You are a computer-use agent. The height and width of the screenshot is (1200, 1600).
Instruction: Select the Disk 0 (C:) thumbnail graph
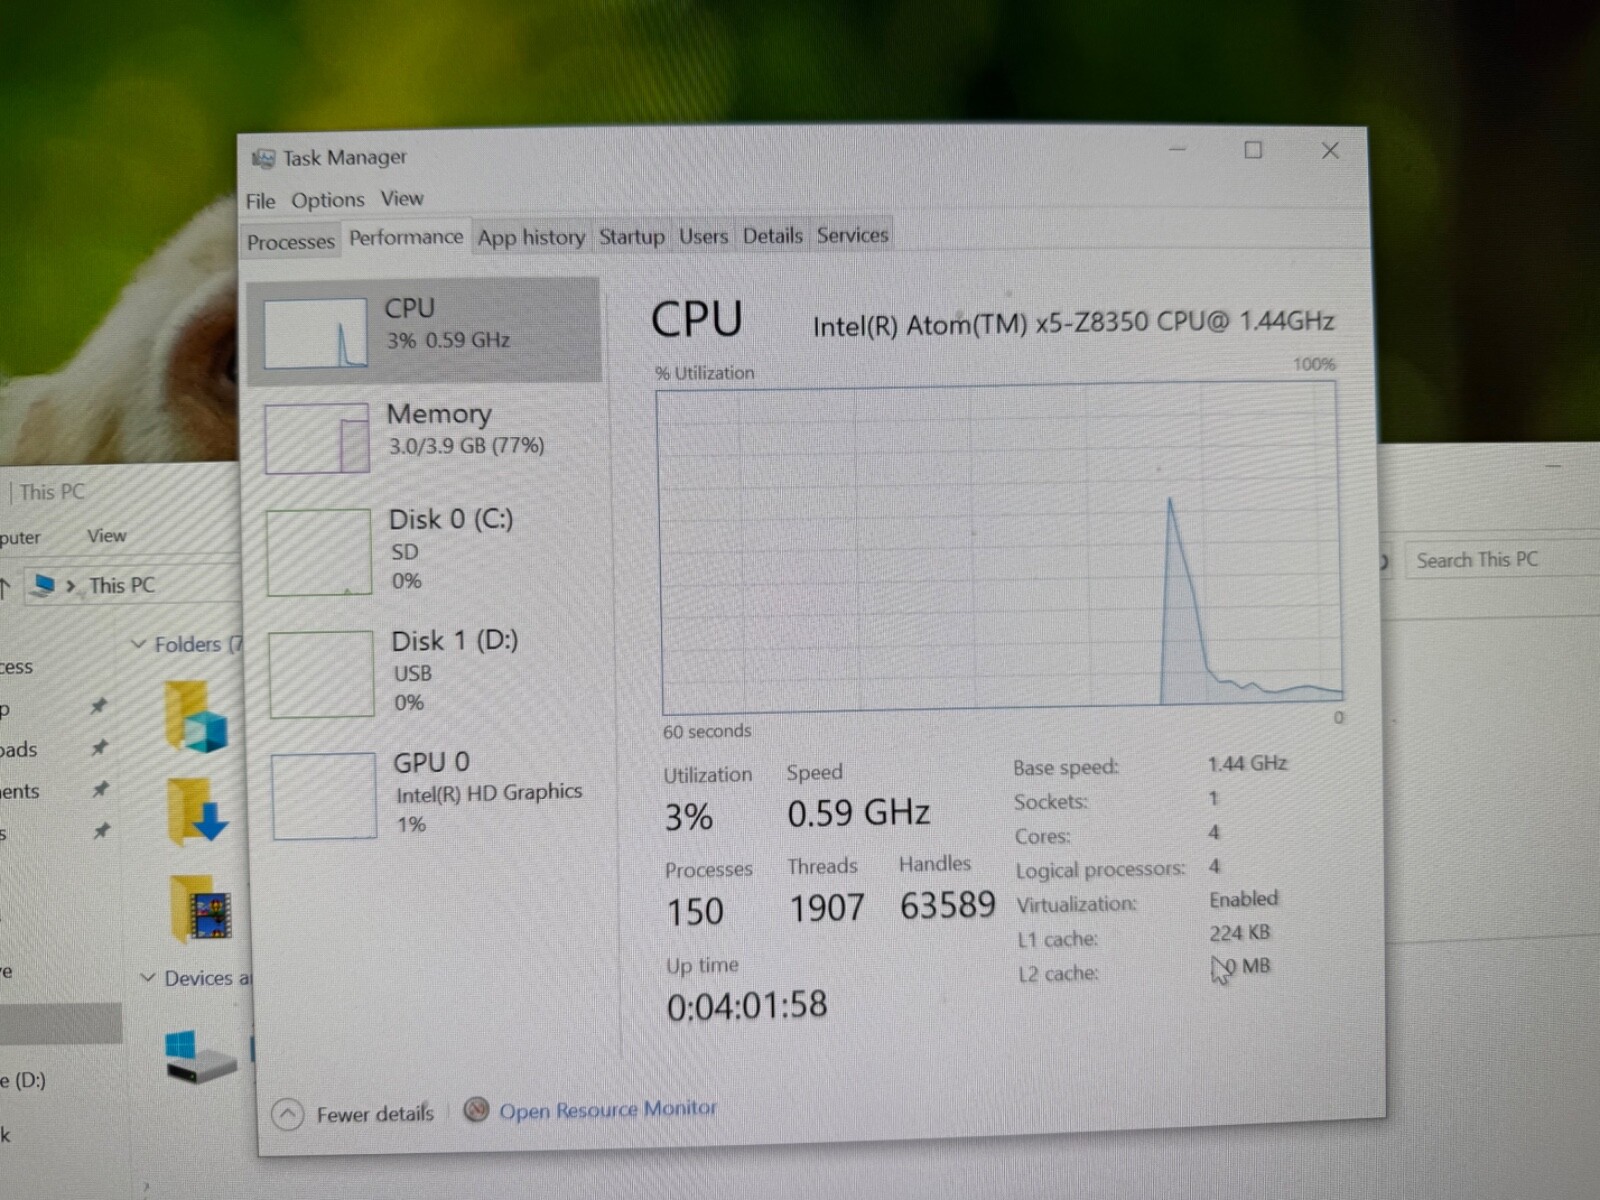pyautogui.click(x=319, y=552)
